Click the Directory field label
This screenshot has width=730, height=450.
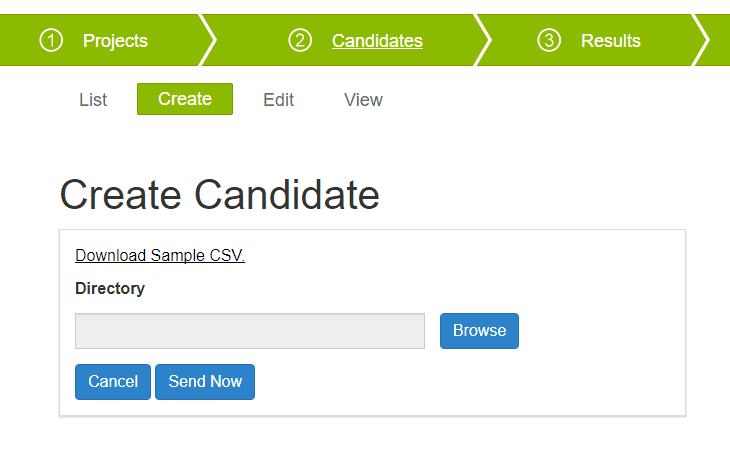(110, 289)
